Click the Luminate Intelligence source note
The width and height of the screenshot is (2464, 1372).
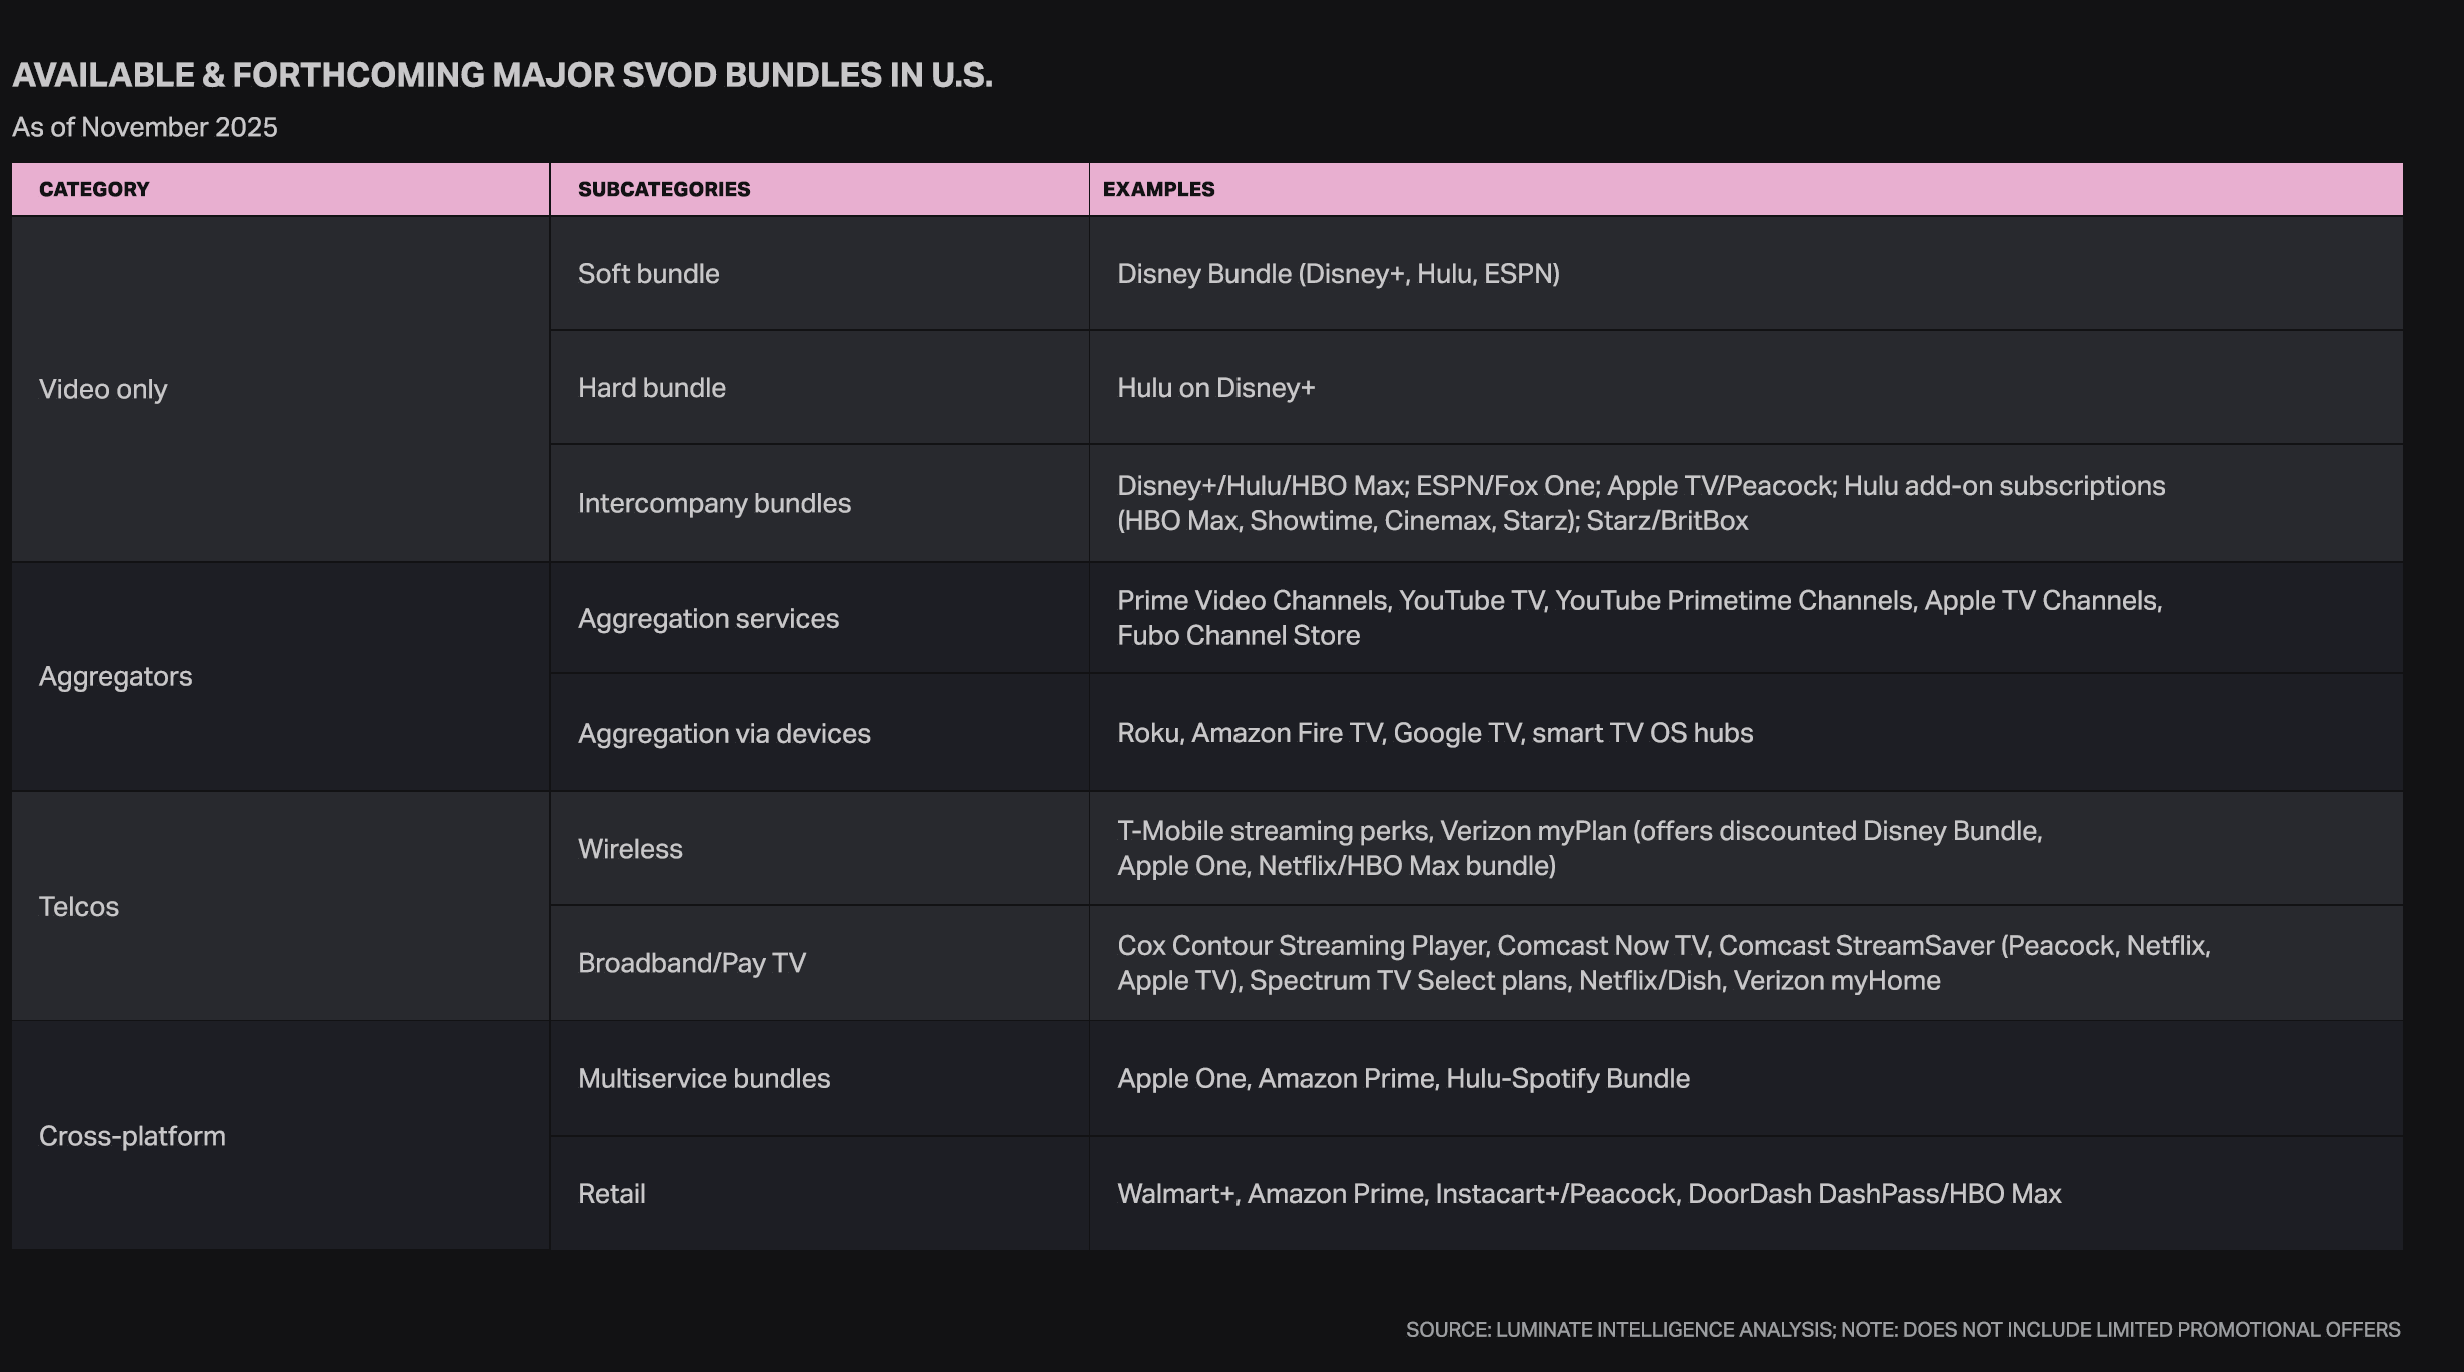point(1902,1330)
